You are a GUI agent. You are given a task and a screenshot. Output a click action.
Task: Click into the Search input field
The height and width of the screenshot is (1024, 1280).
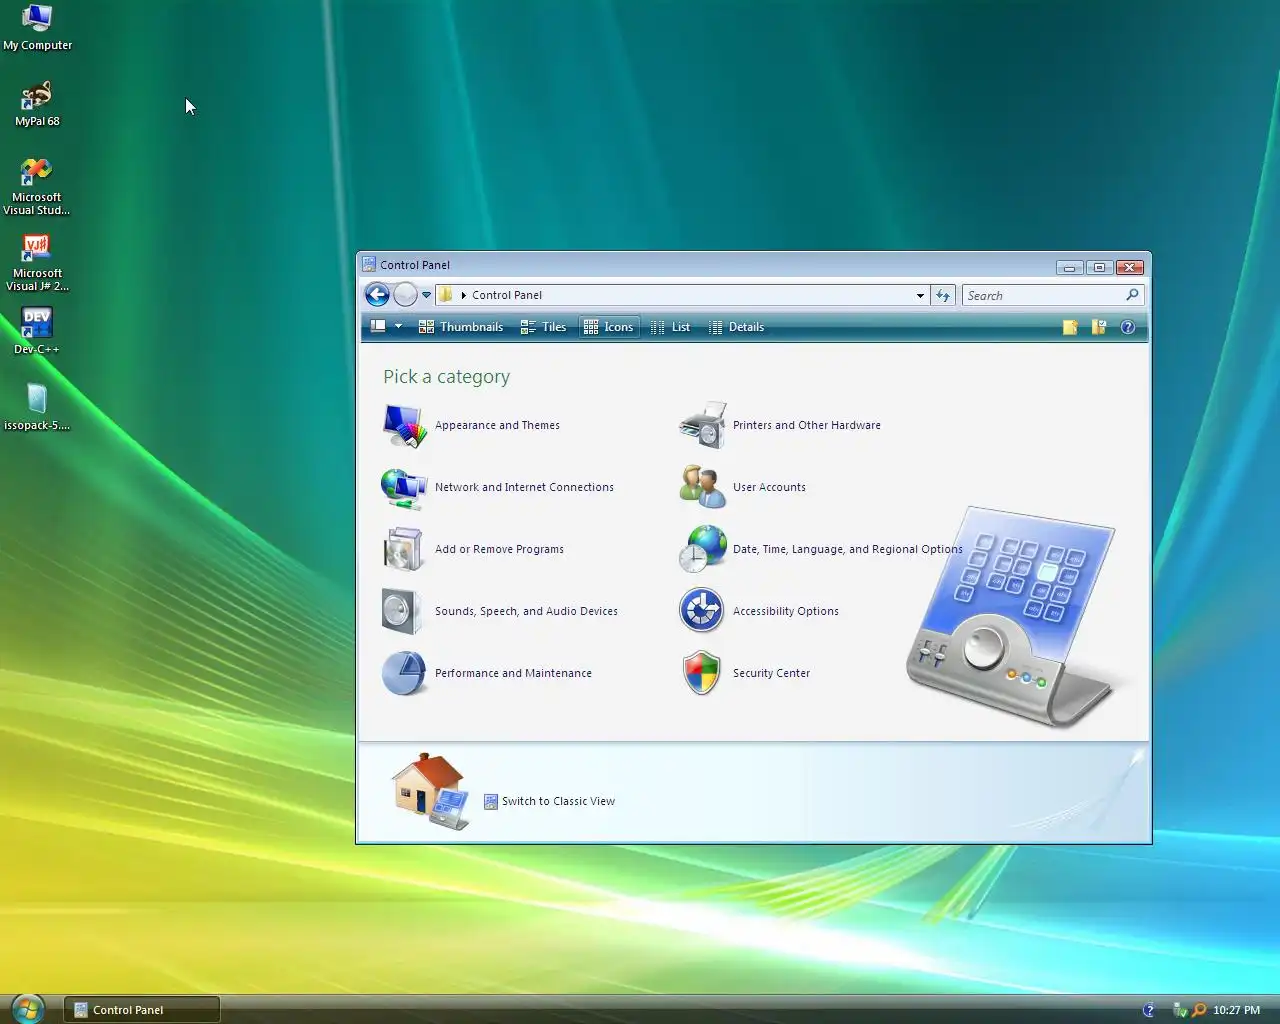1040,295
